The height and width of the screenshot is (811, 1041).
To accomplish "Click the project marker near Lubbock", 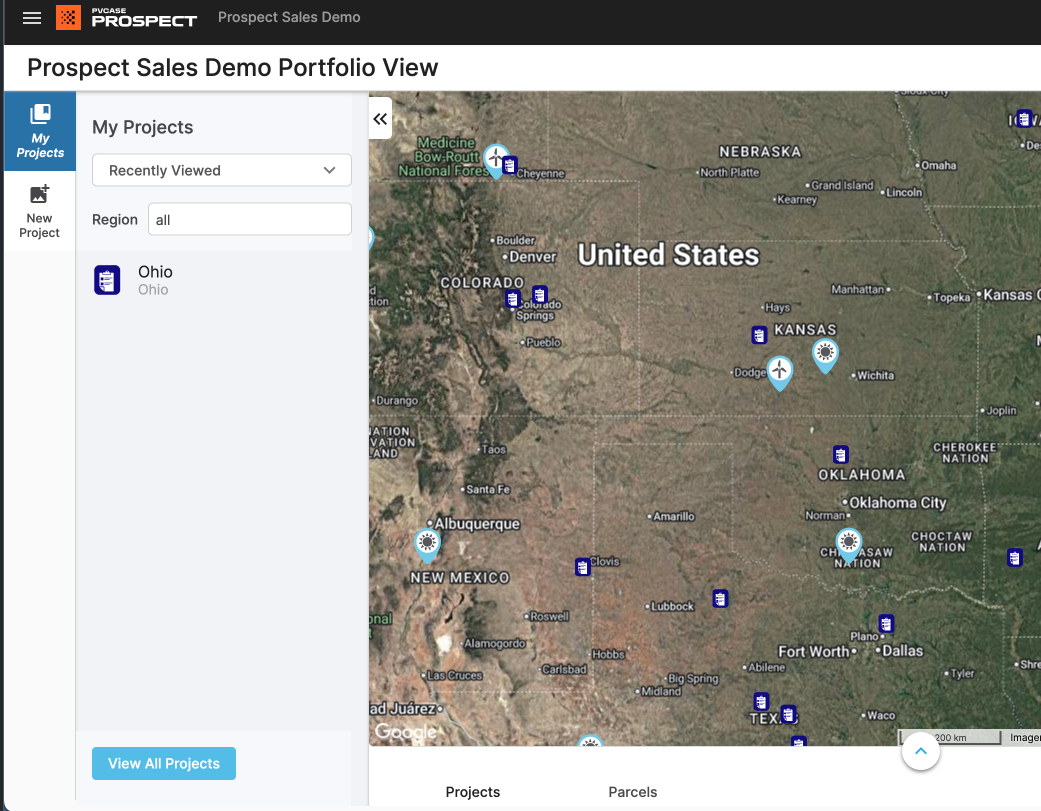I will [x=720, y=599].
